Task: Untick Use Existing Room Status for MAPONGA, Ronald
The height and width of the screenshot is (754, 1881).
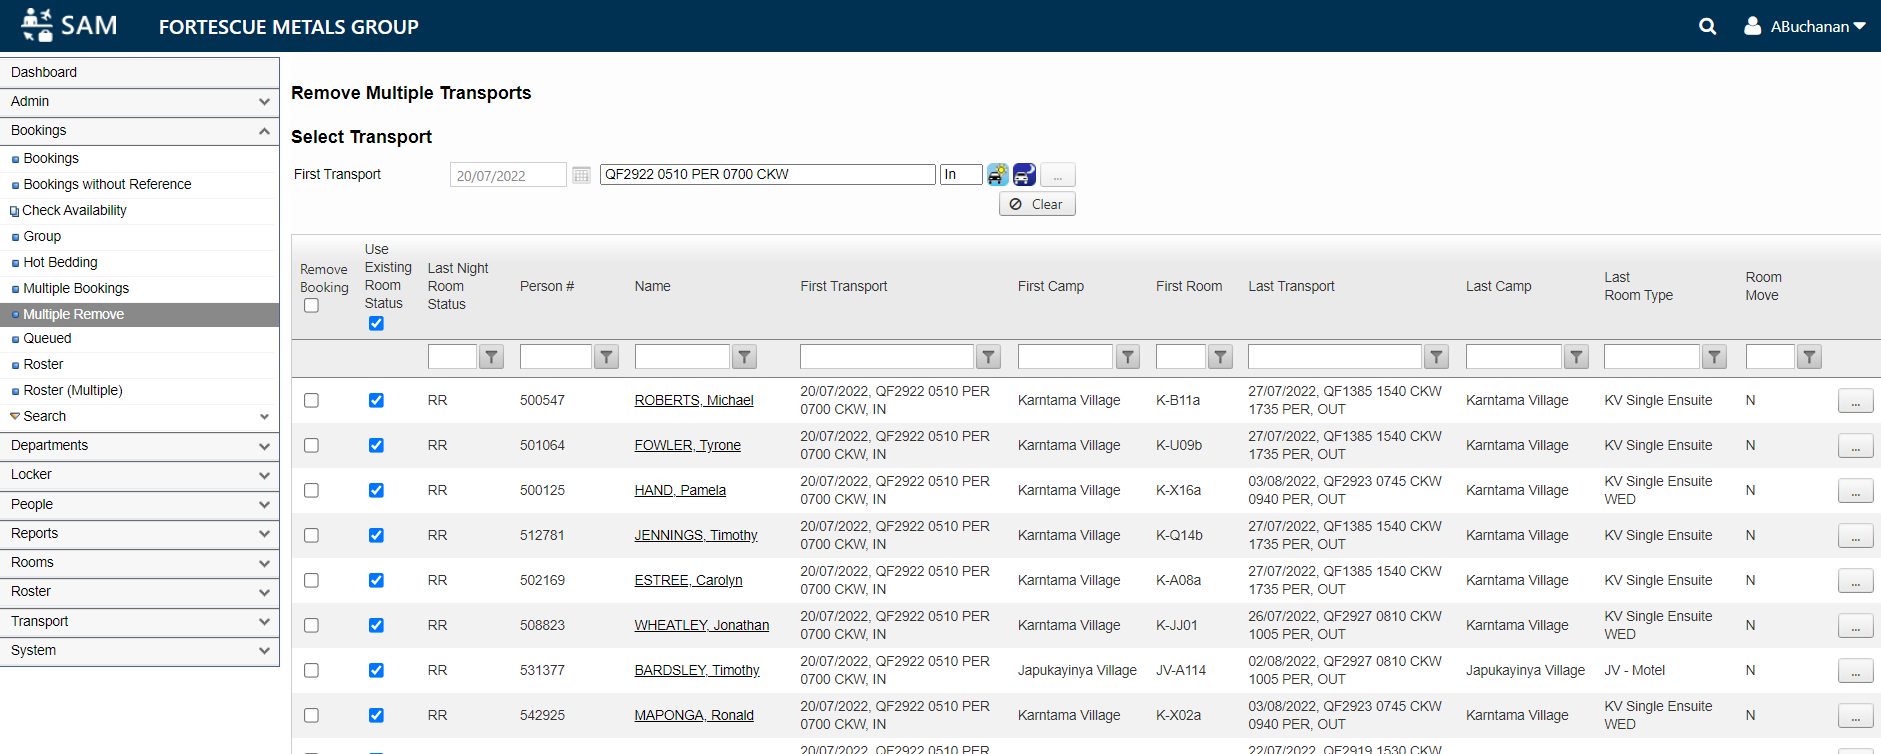Action: point(376,715)
